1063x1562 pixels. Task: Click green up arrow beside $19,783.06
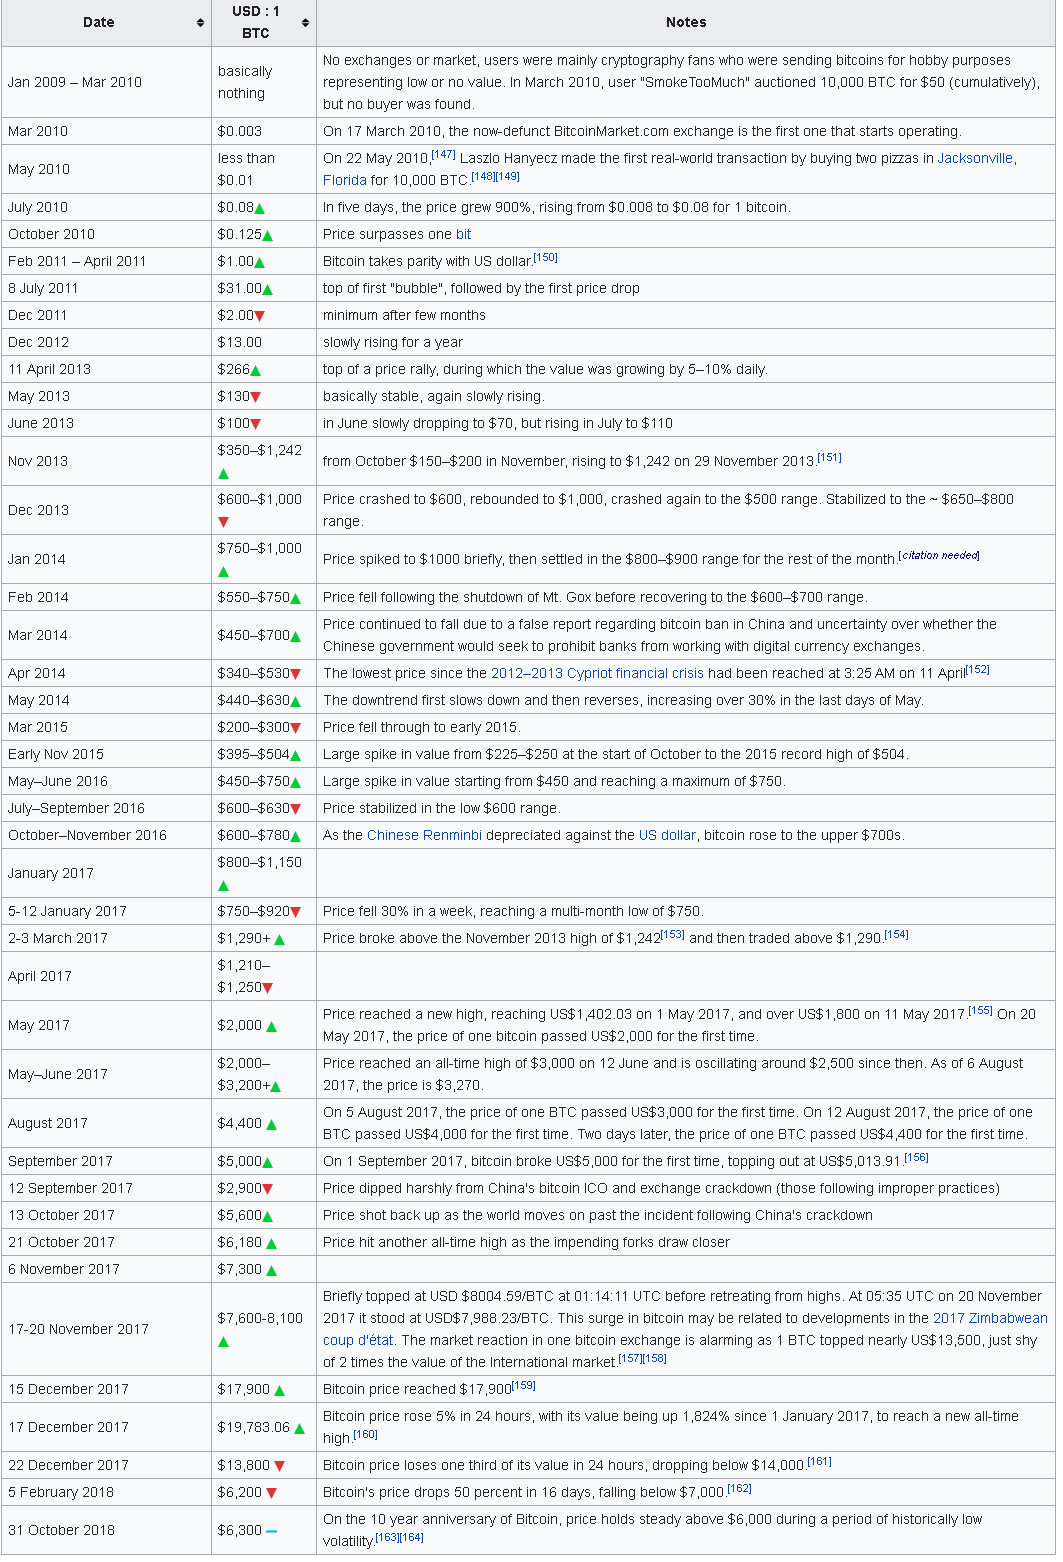300,1428
